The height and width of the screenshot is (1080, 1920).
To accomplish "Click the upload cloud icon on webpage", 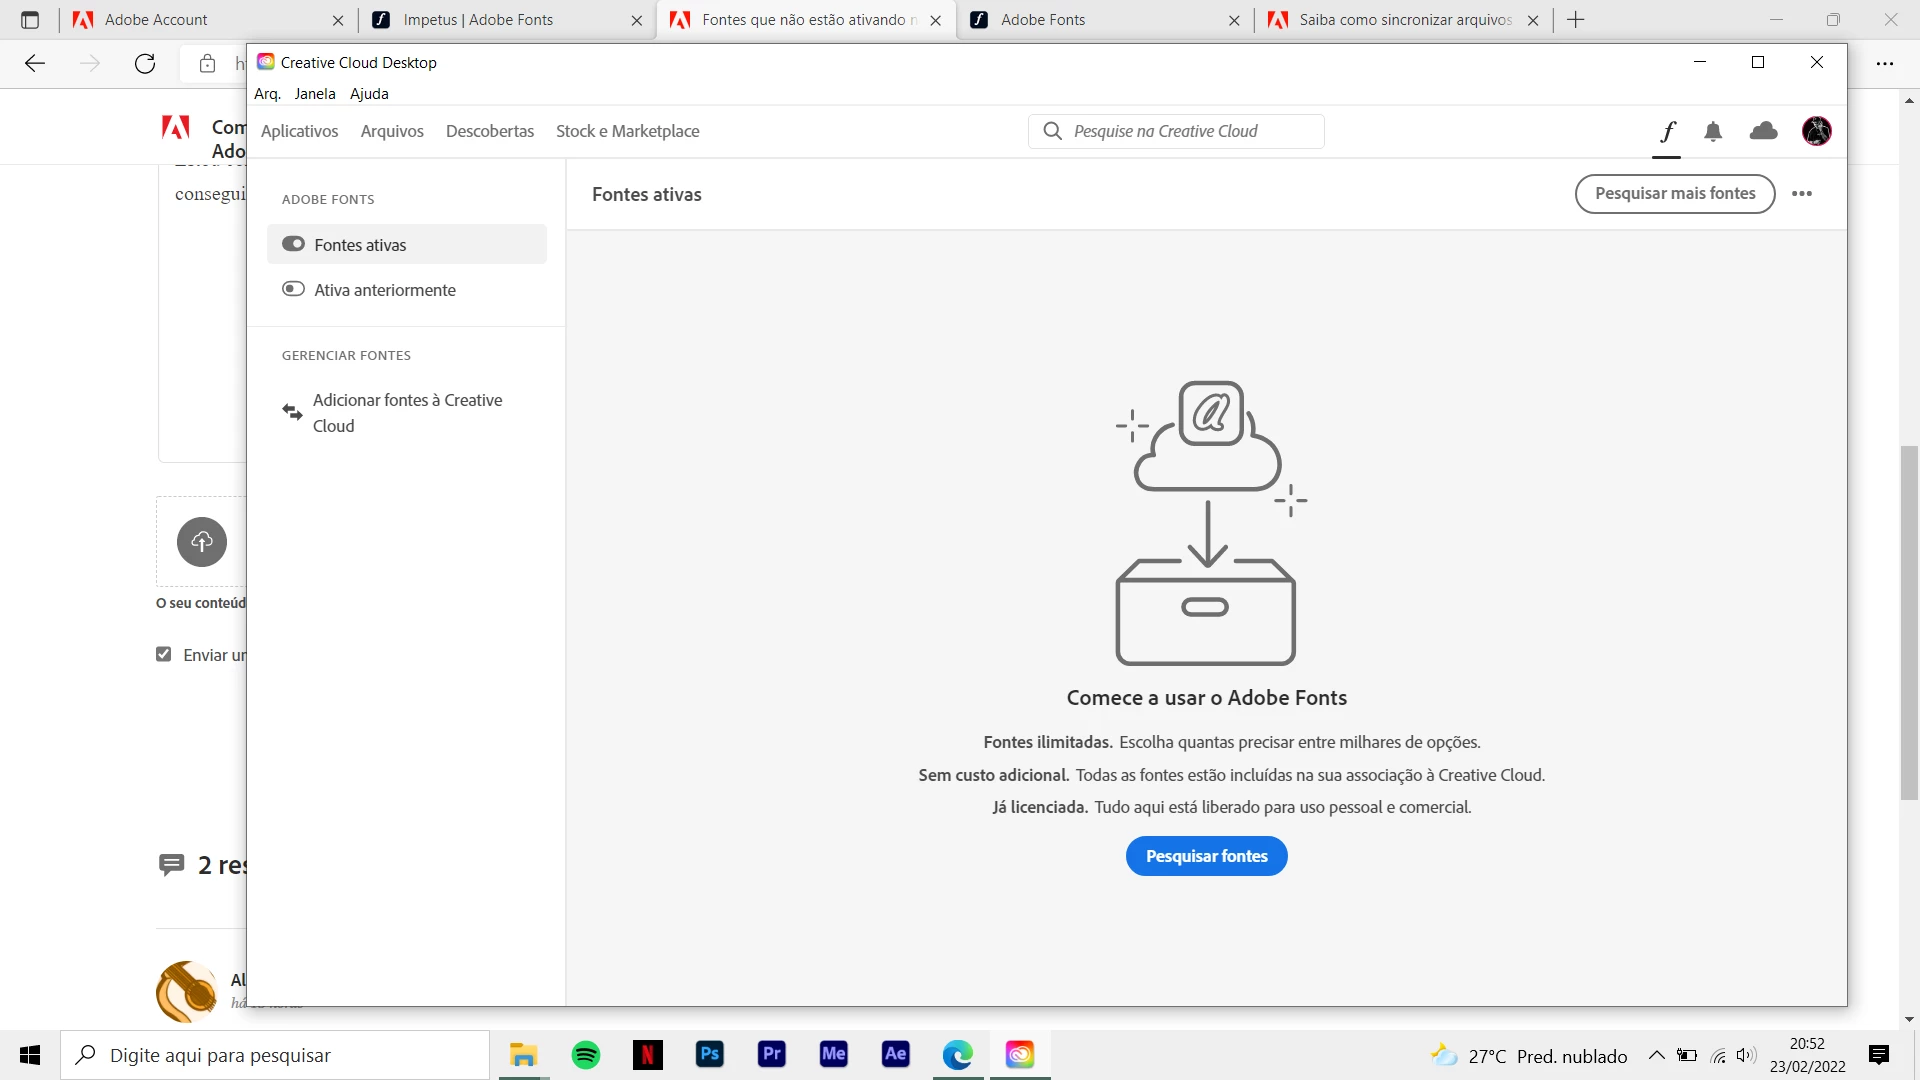I will [202, 542].
